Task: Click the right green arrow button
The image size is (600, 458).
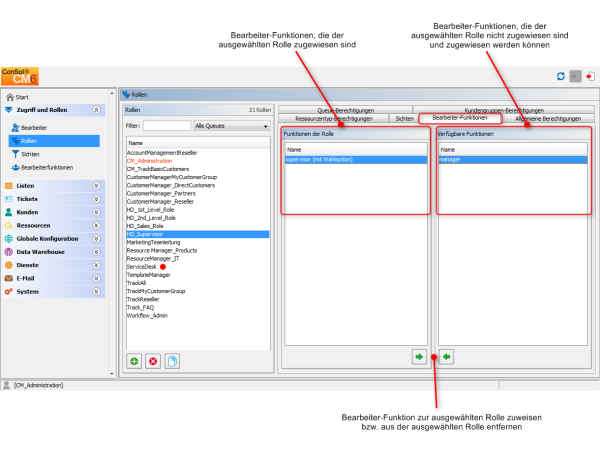Action: [419, 356]
